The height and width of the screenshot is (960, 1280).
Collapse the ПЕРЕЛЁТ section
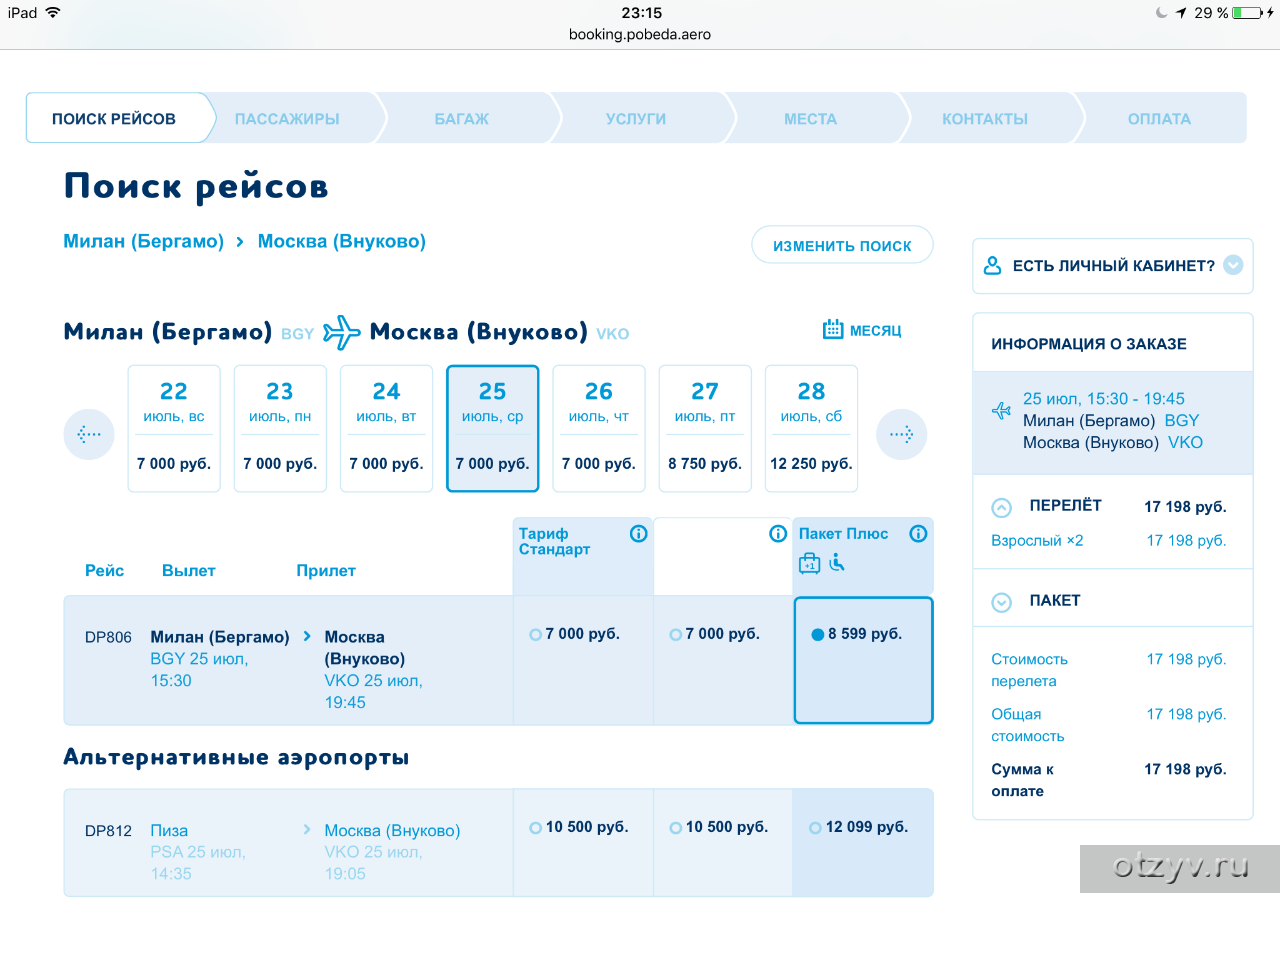[1001, 507]
